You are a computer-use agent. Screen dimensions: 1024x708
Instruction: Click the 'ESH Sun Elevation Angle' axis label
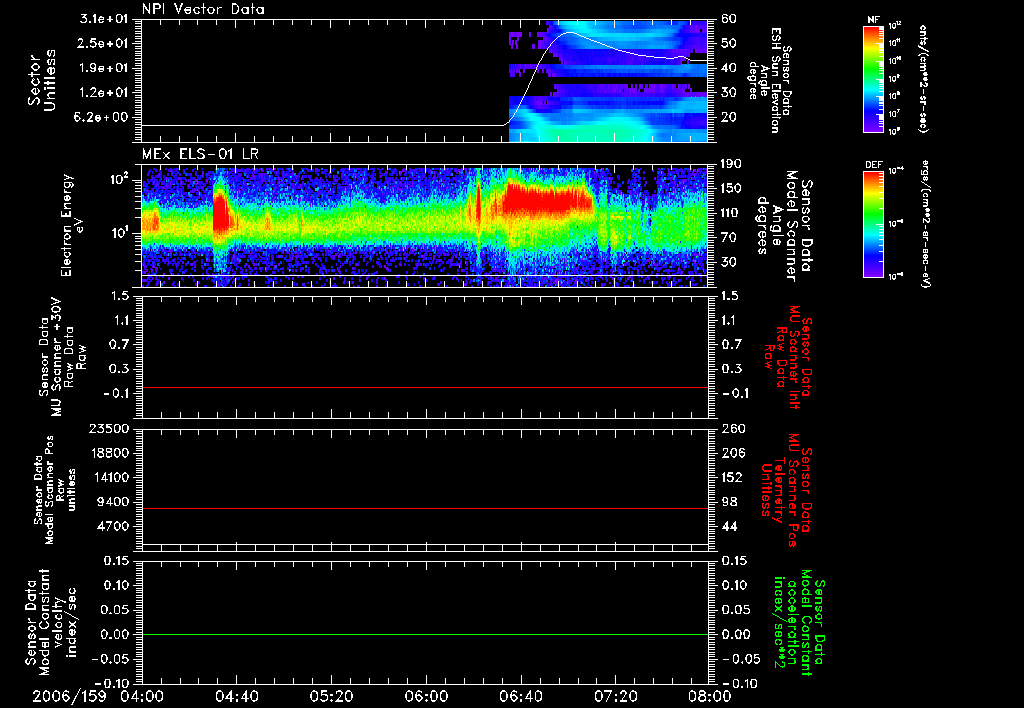coord(769,80)
